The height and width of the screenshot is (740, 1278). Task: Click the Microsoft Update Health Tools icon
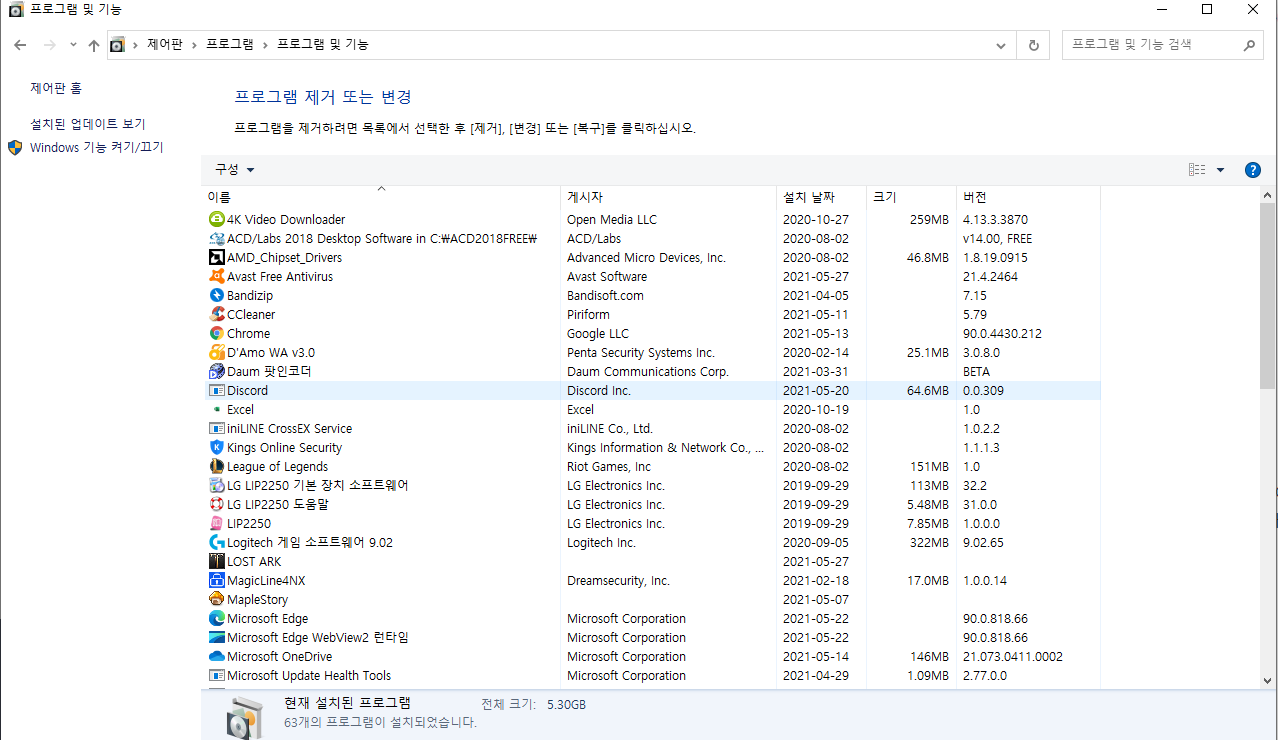217,675
